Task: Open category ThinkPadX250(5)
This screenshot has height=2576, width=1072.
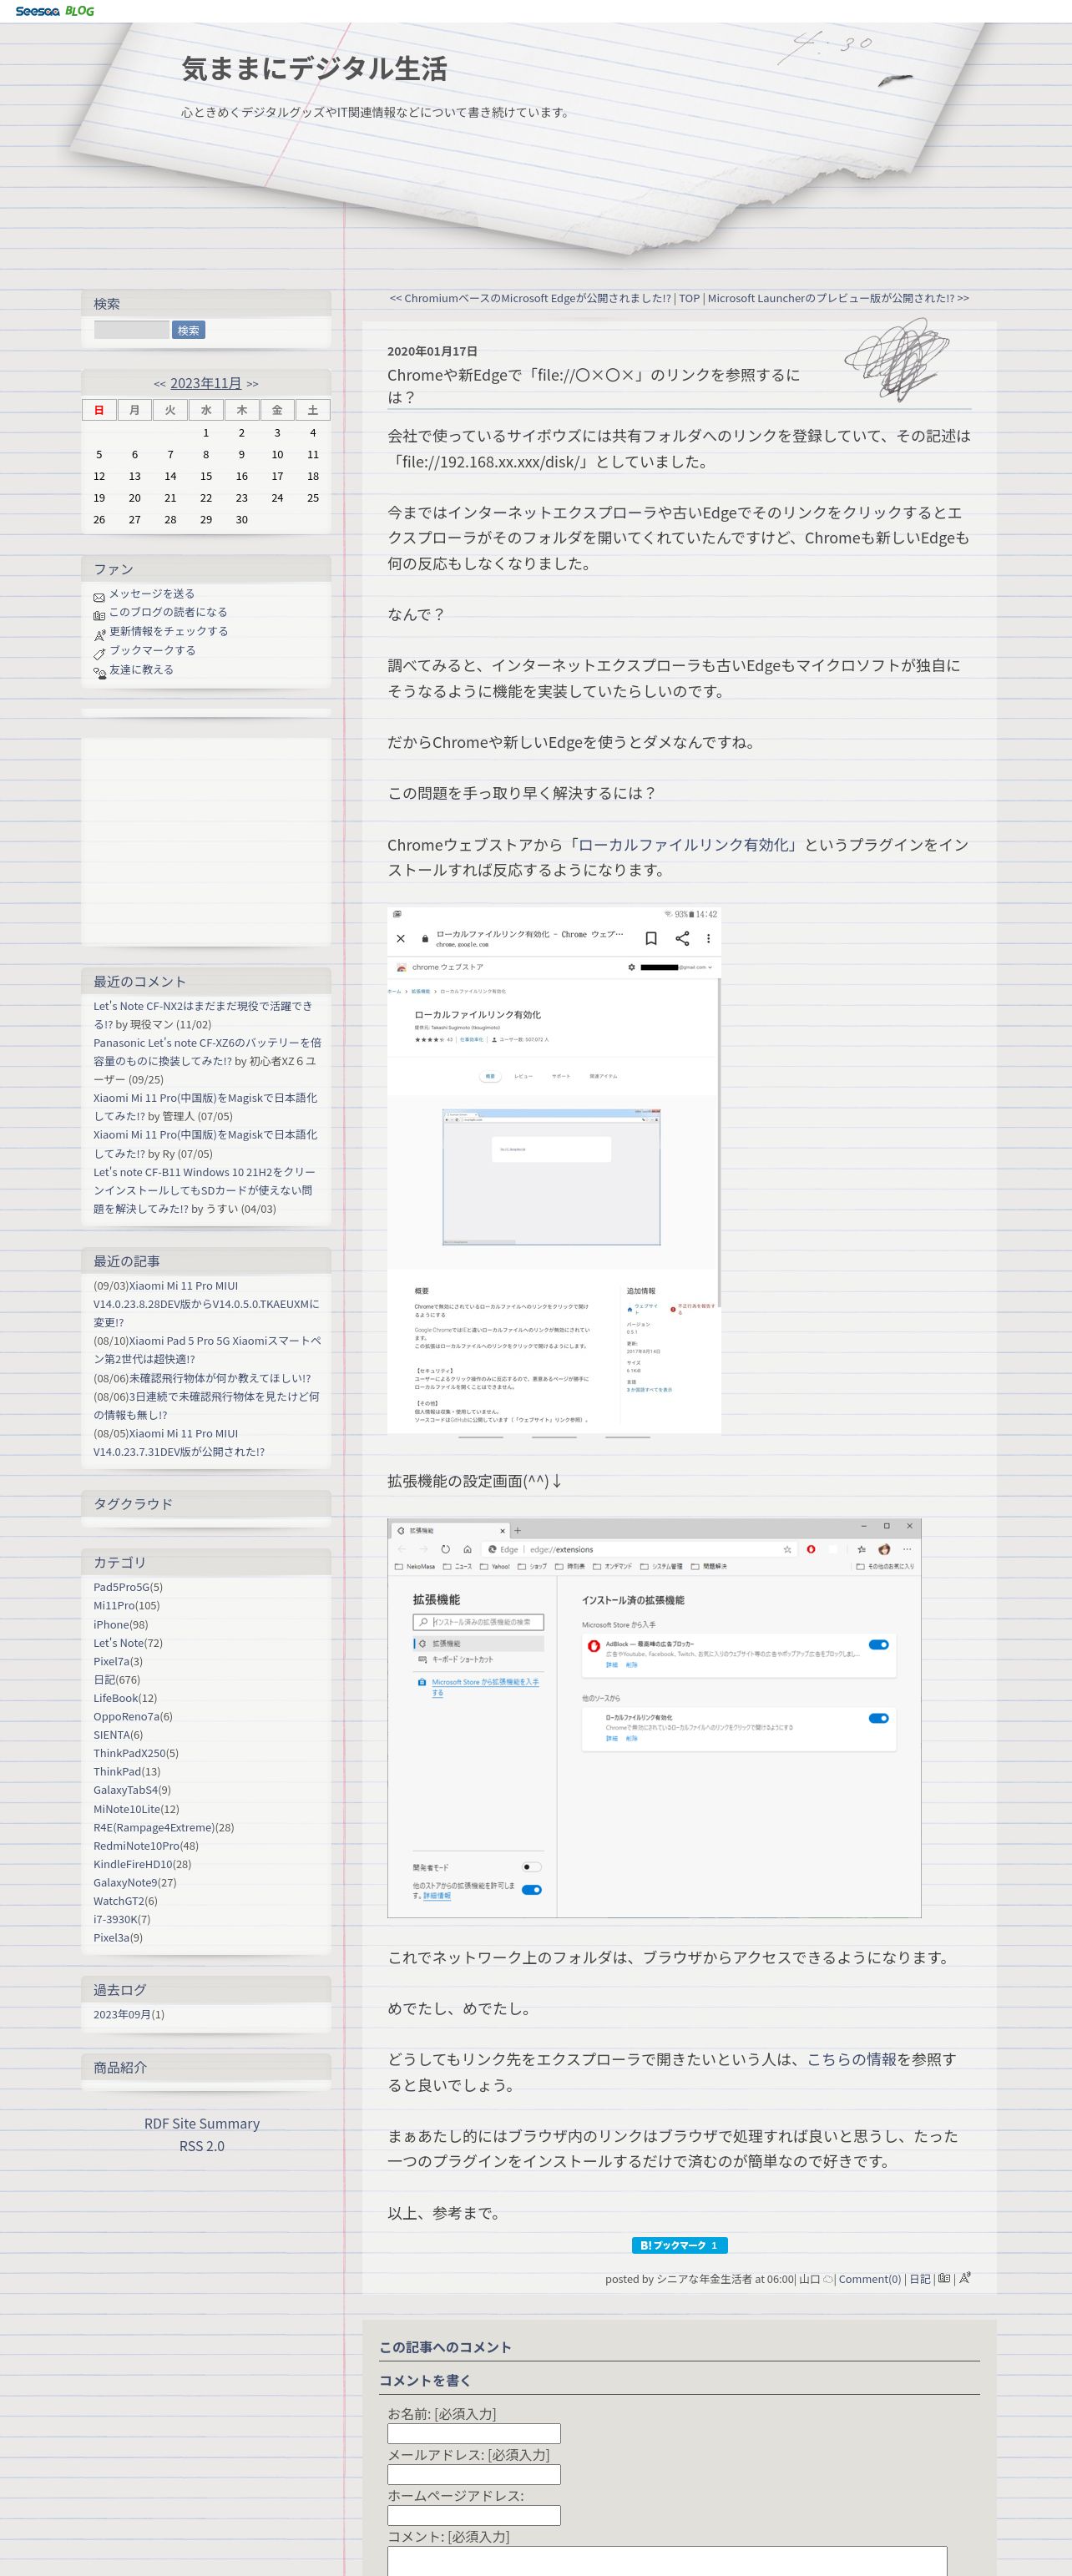Action: (136, 1753)
